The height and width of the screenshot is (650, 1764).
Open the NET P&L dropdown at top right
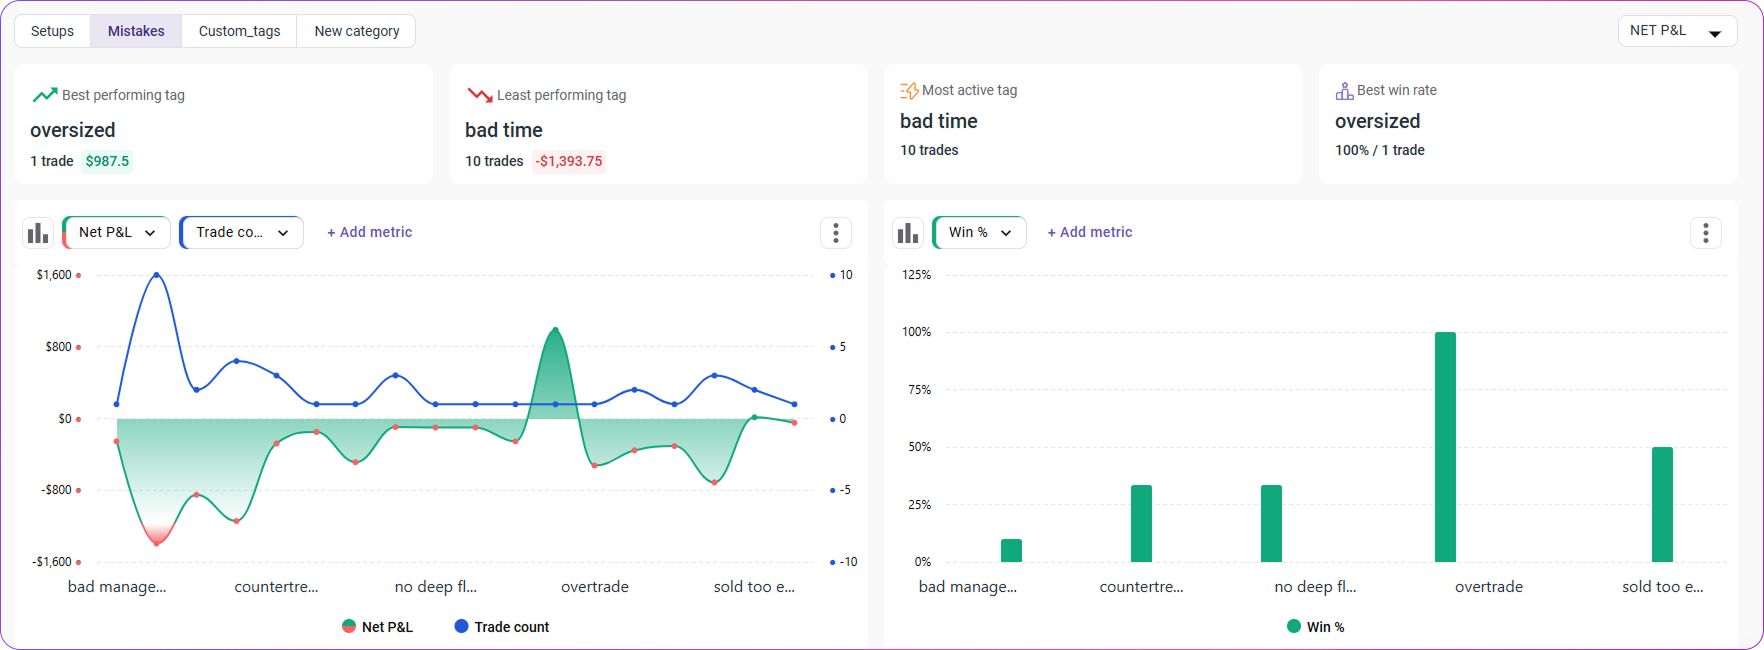1677,31
